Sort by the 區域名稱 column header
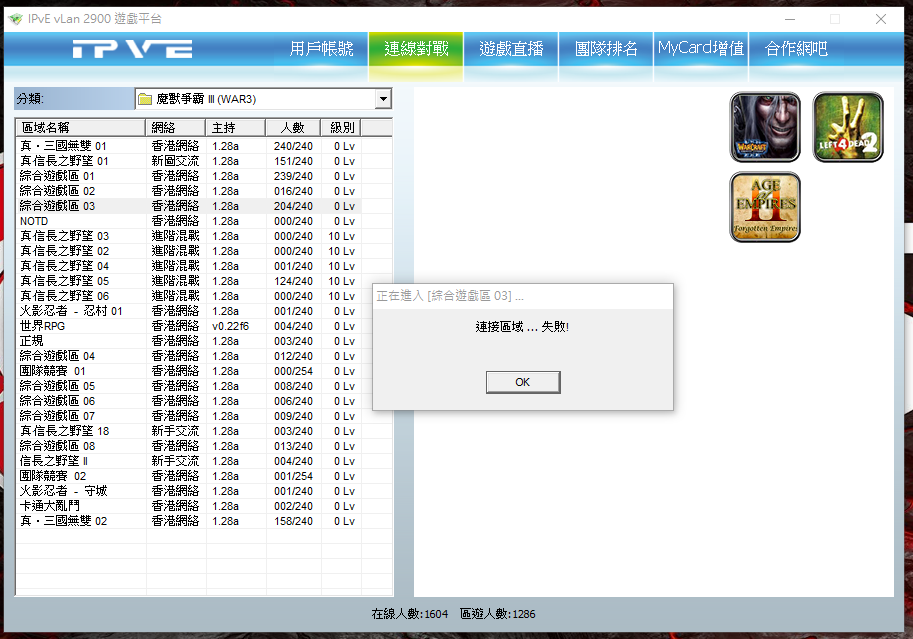The image size is (913, 639). (81, 128)
